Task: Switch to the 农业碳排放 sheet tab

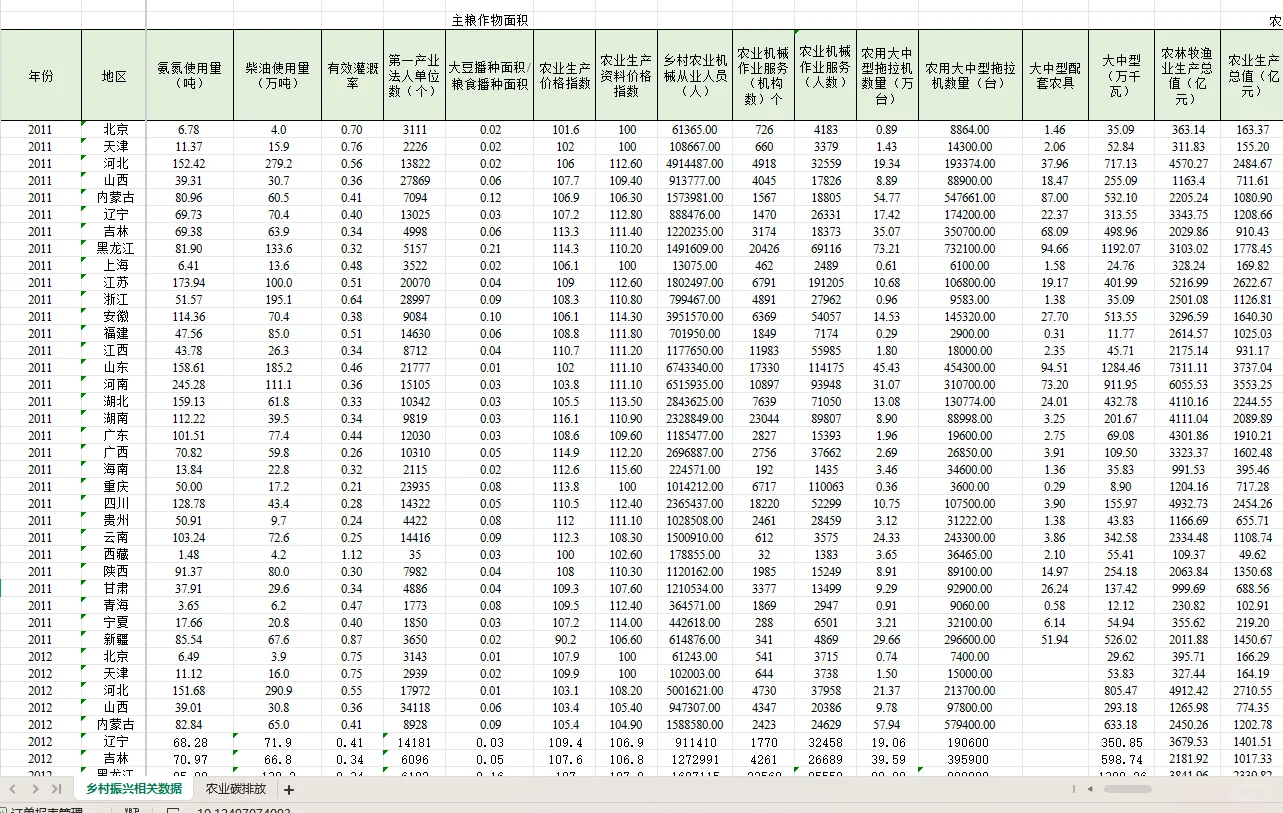Action: point(235,788)
